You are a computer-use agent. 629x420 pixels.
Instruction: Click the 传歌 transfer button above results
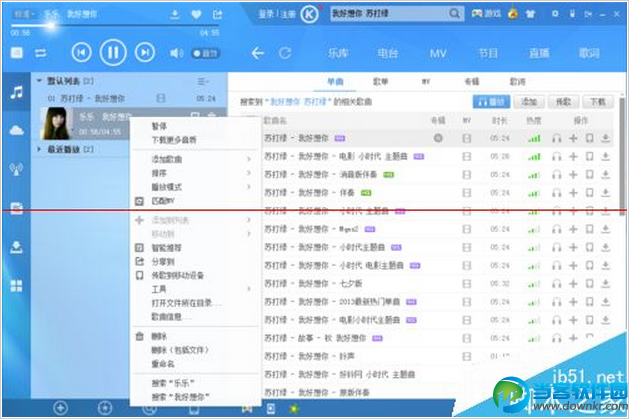(x=564, y=102)
